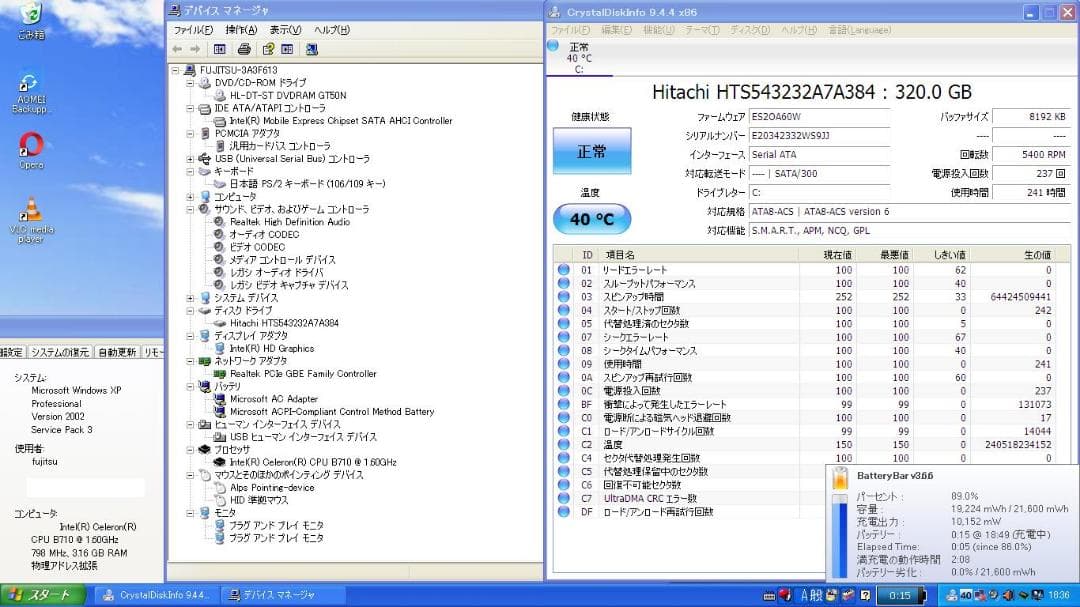The width and height of the screenshot is (1080, 607).
Task: Click the 40 °C temperature button
Action: (x=592, y=219)
